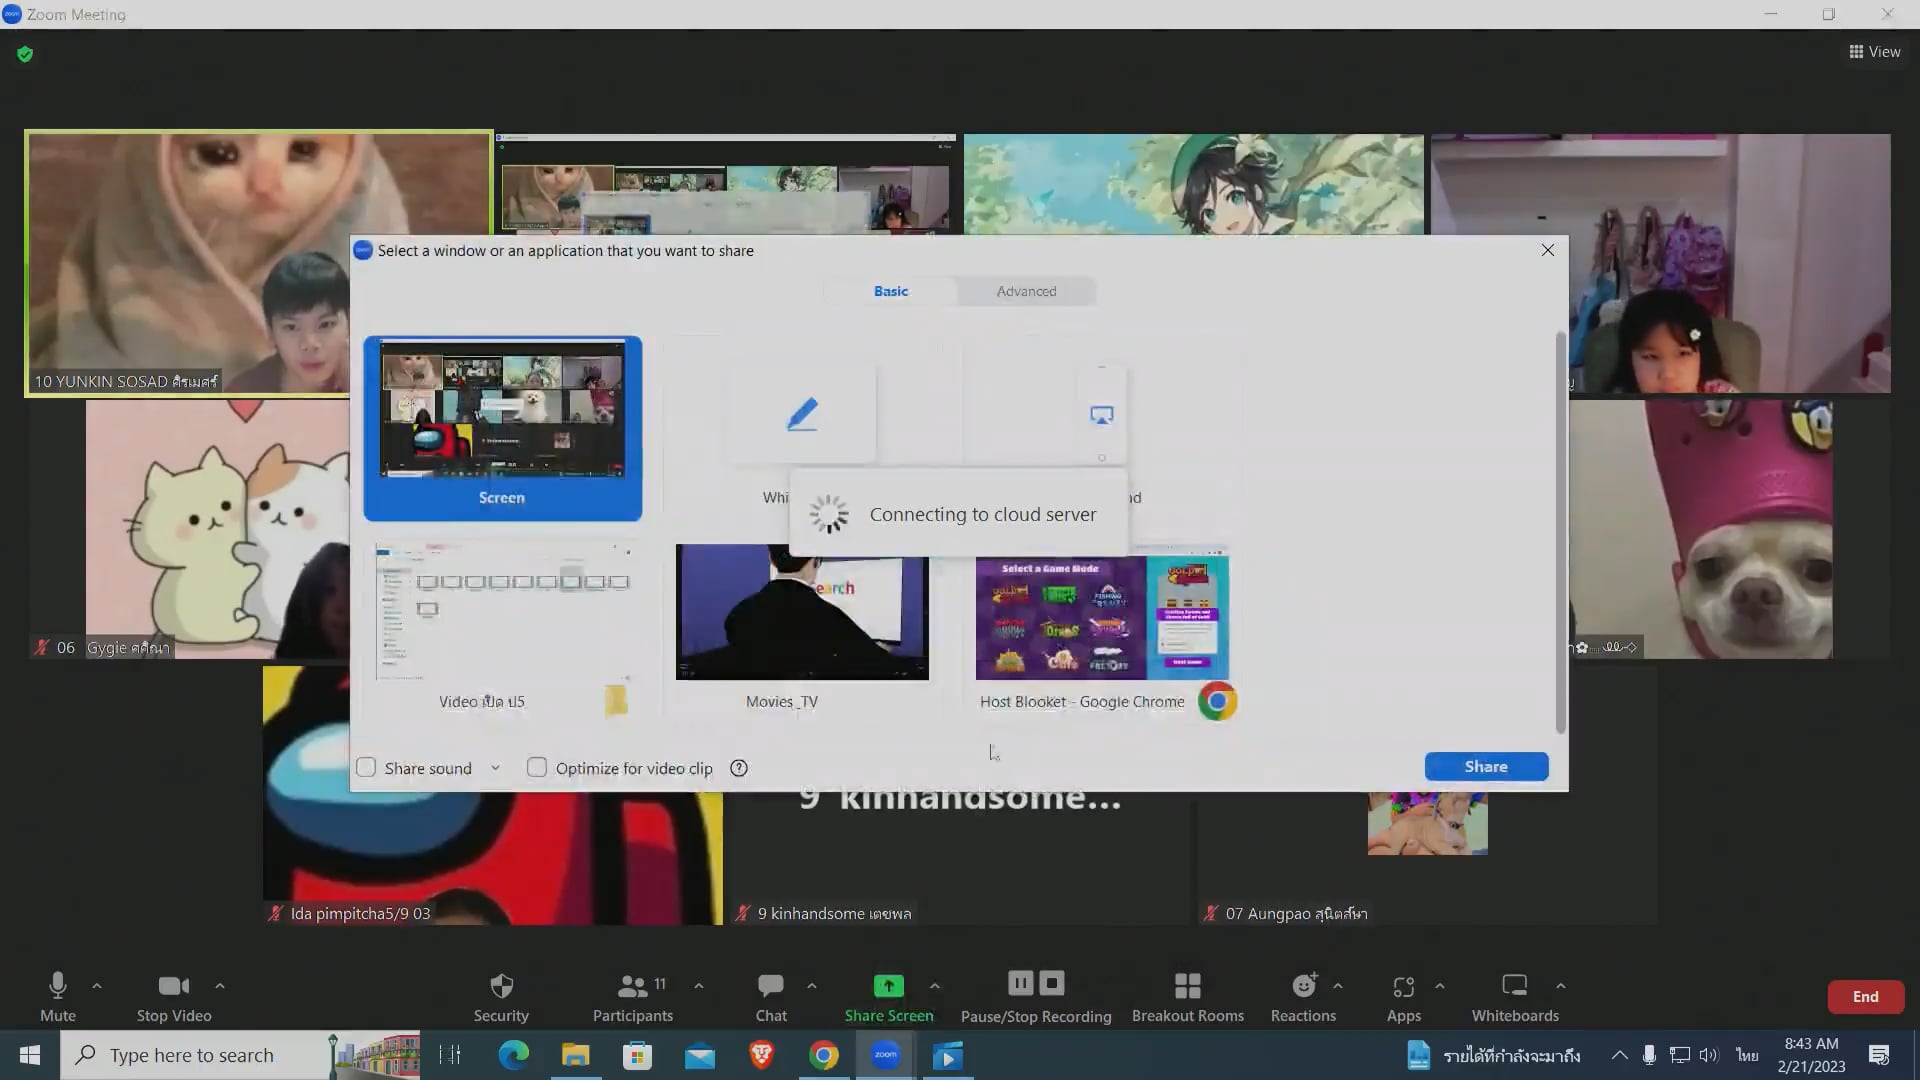Viewport: 1920px width, 1080px height.
Task: Open the Chat bubble icon
Action: coord(770,986)
